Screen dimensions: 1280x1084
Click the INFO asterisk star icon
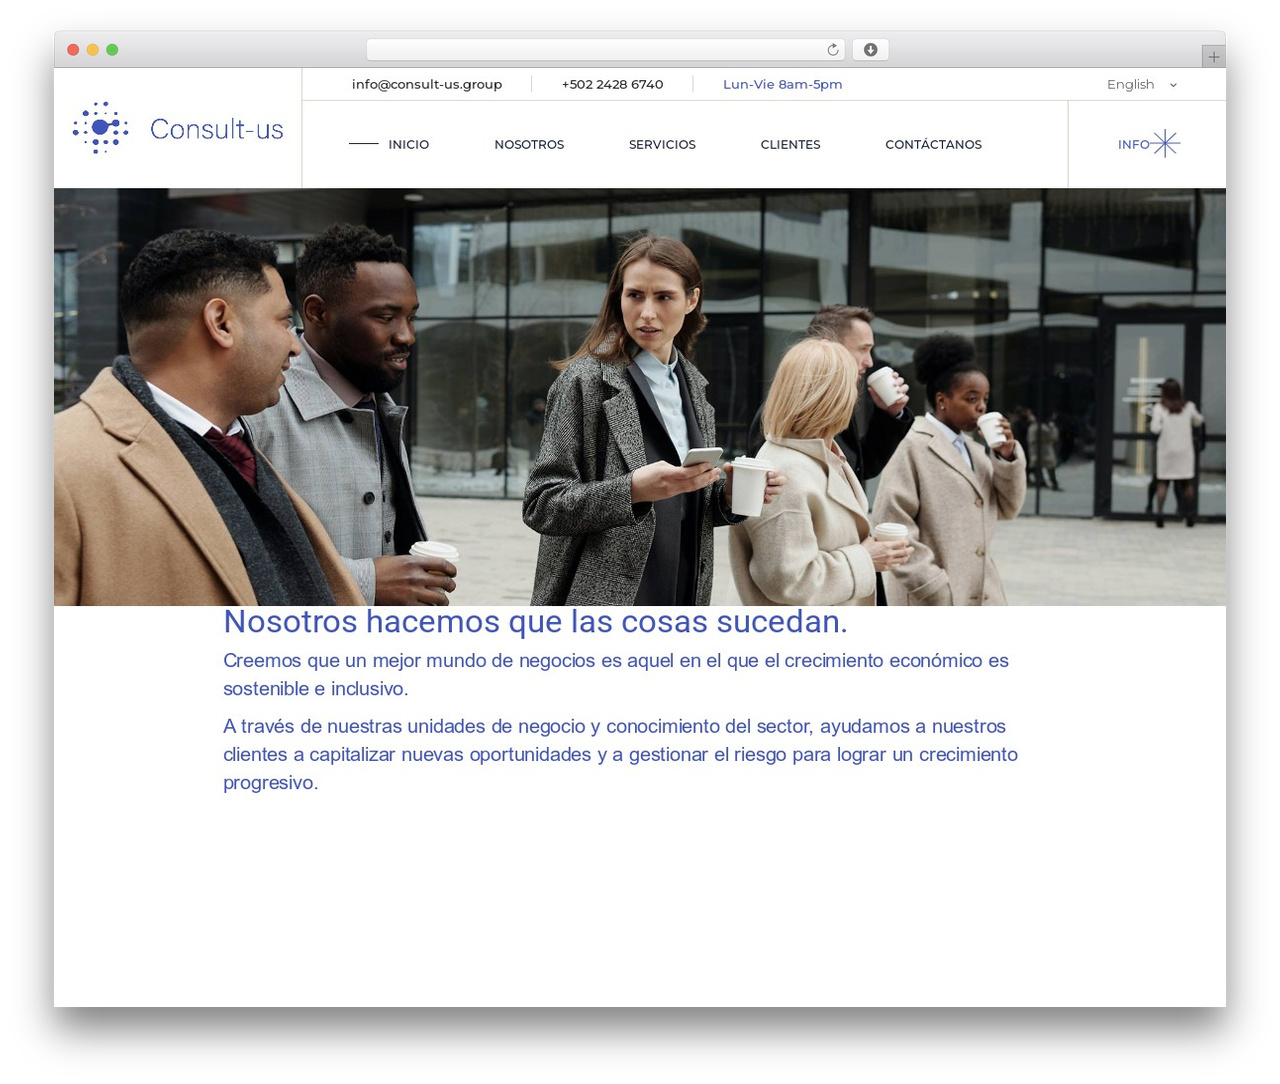pos(1166,144)
